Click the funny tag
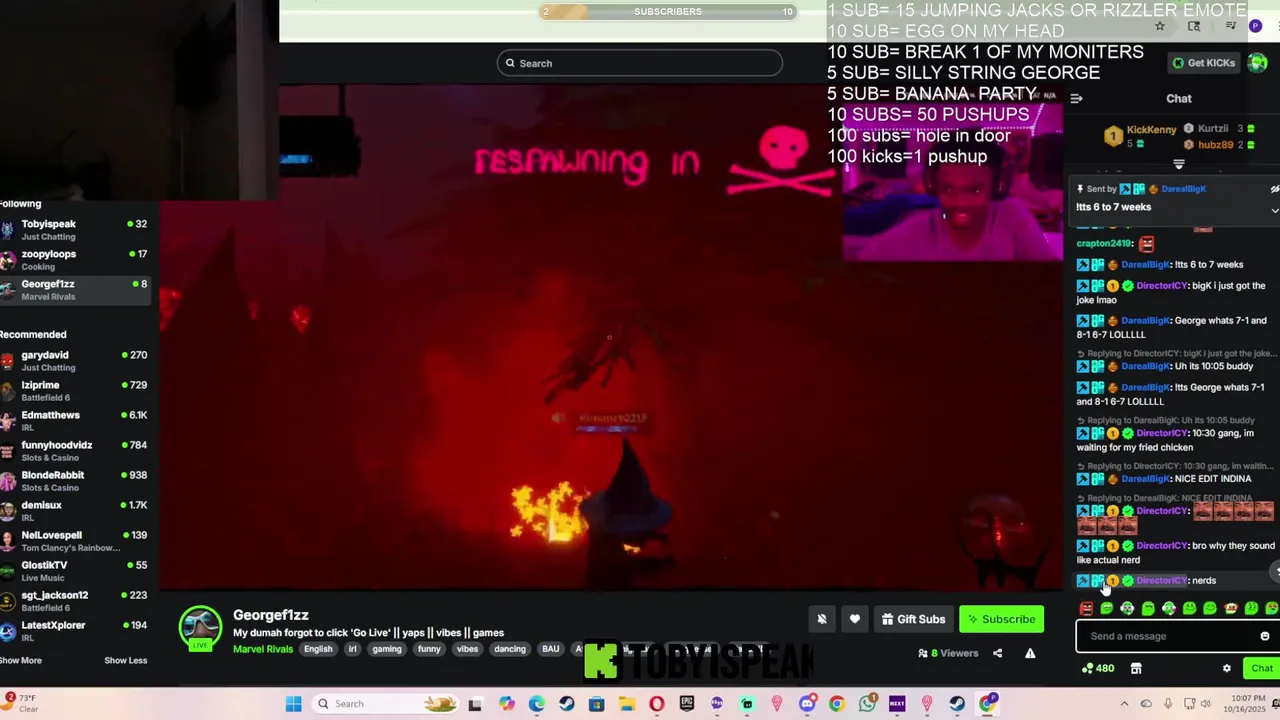This screenshot has height=720, width=1280. pyautogui.click(x=429, y=649)
